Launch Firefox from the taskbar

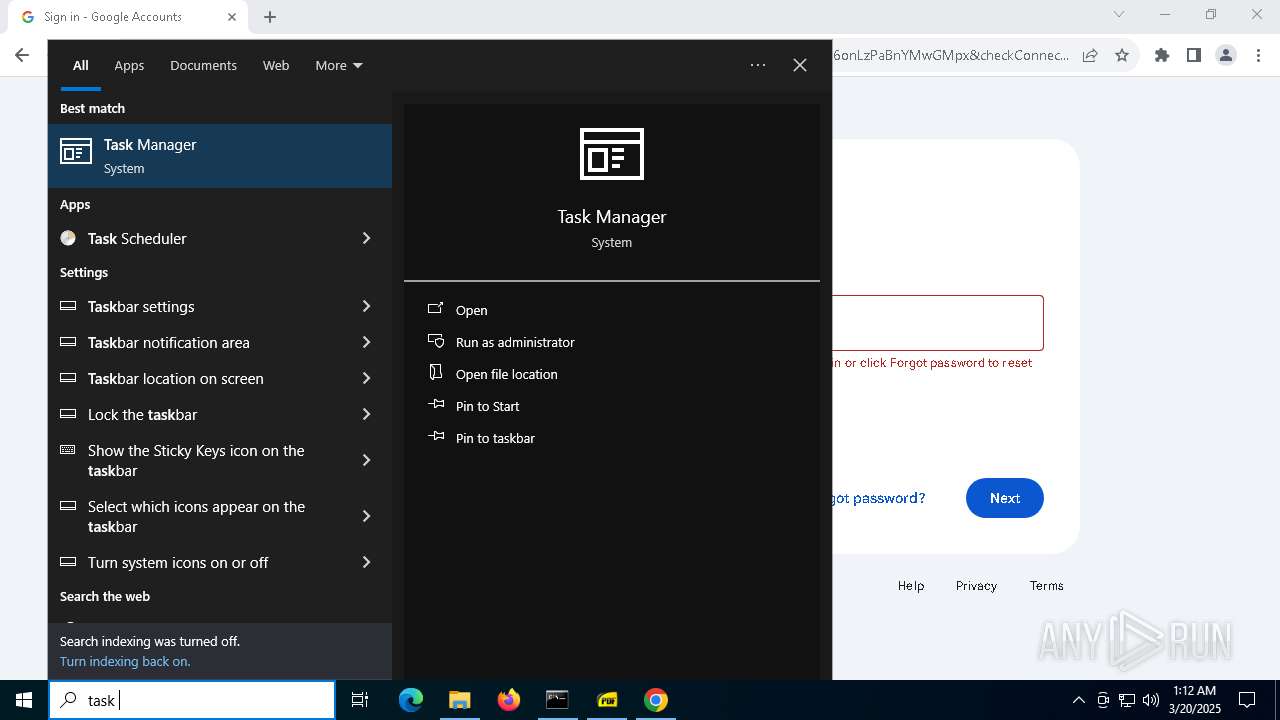(x=509, y=700)
